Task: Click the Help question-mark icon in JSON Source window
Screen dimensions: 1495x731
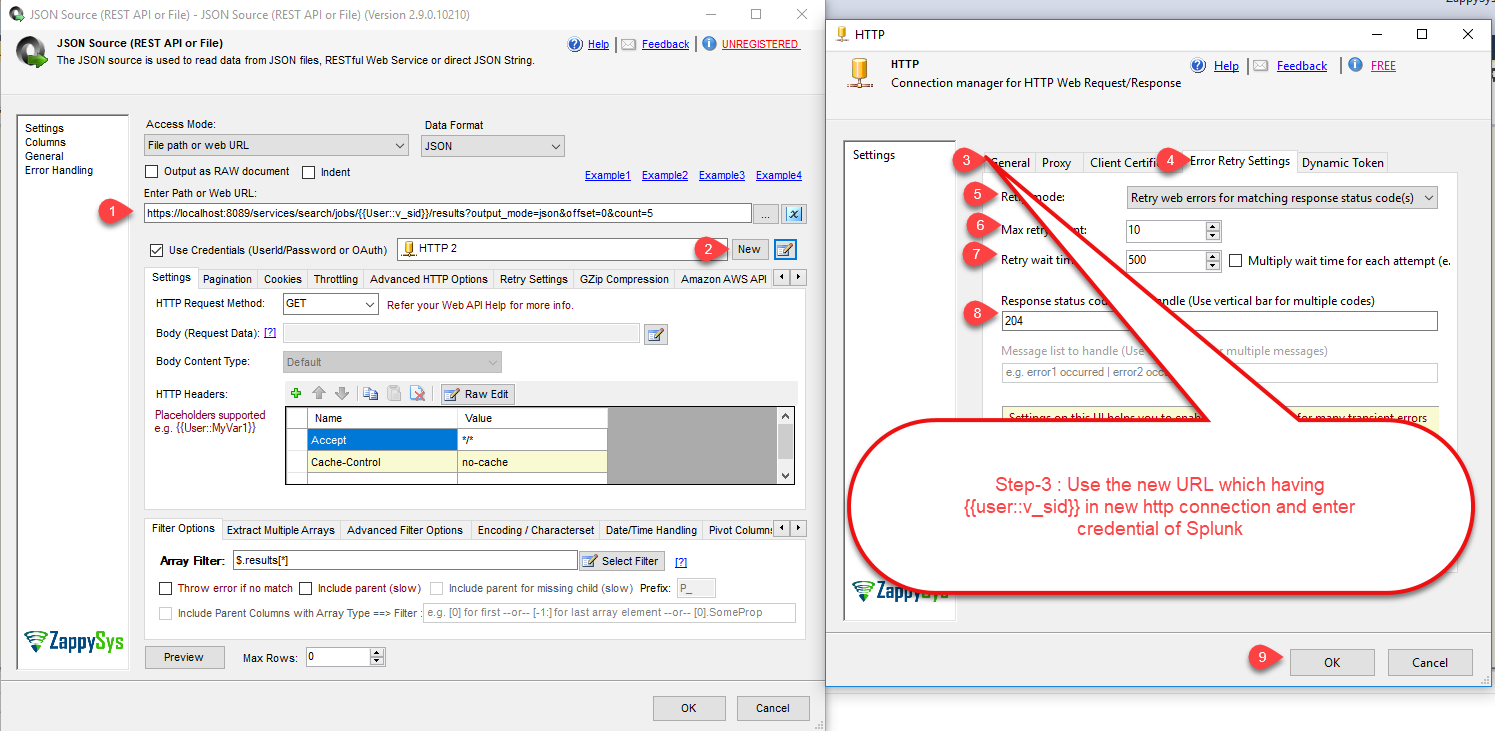Action: click(x=574, y=44)
